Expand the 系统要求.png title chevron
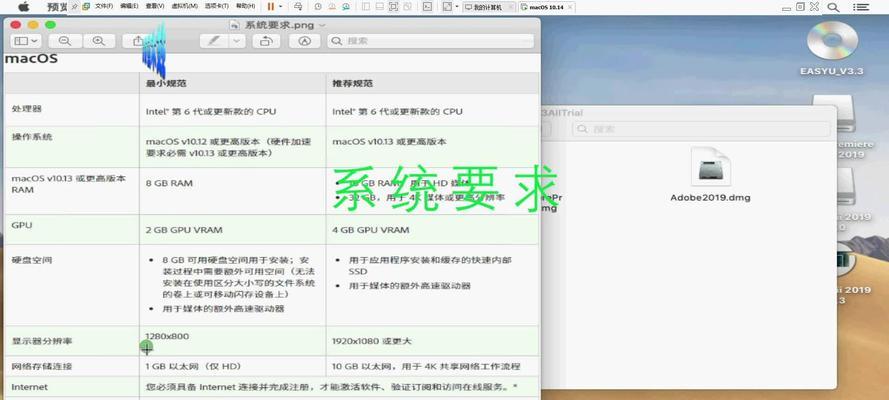Screen dimensions: 889x400 pyautogui.click(x=323, y=25)
